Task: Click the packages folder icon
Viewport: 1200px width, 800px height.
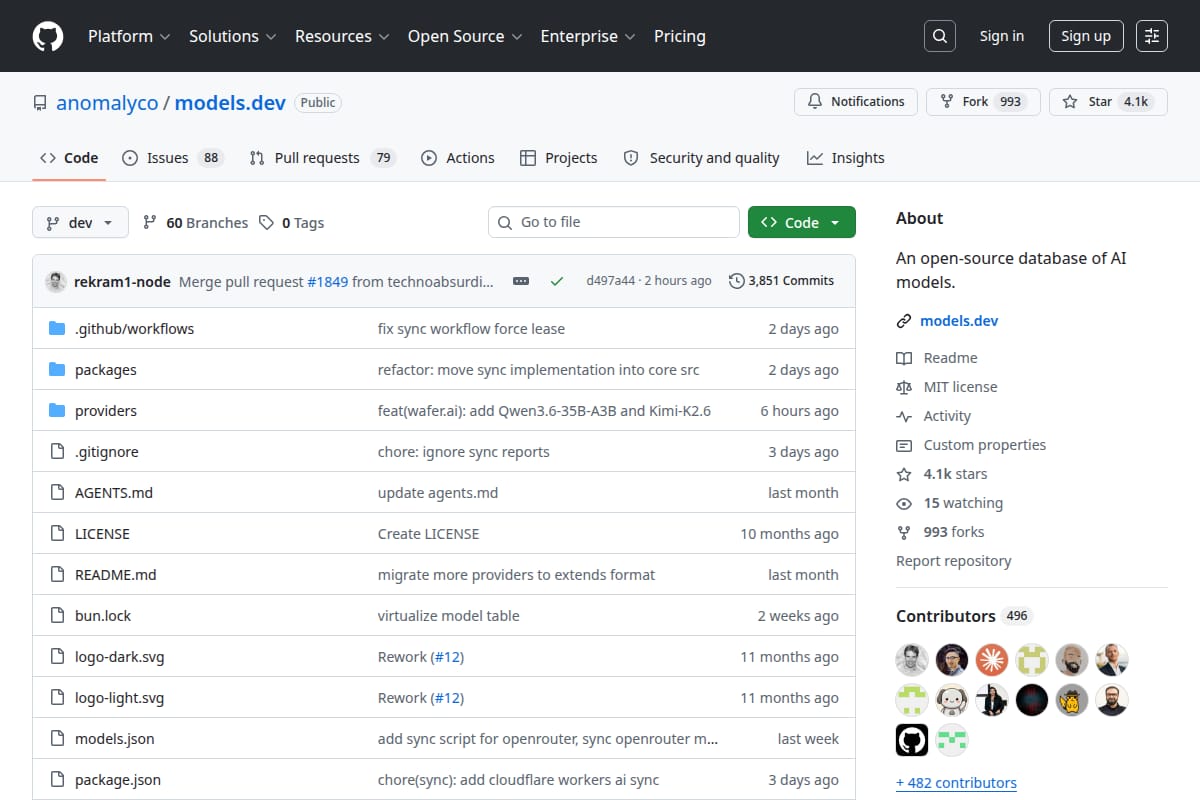Action: click(x=57, y=370)
